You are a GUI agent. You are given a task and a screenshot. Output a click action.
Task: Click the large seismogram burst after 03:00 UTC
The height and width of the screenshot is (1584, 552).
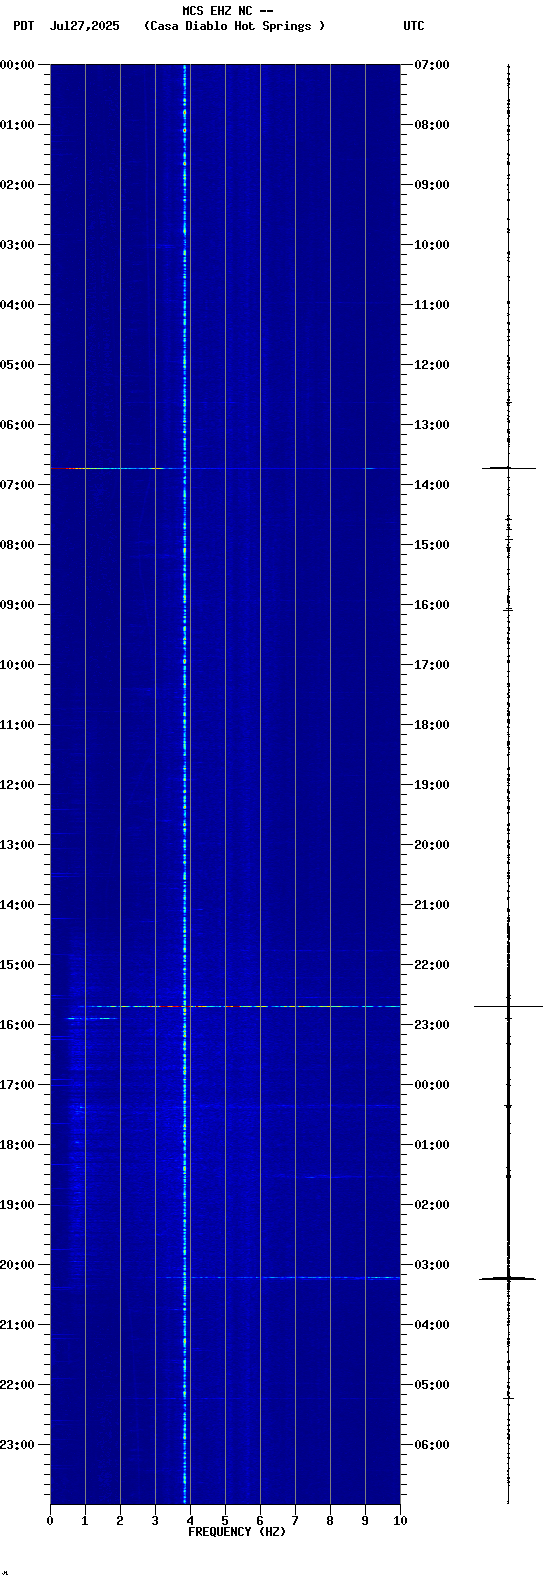click(508, 1278)
